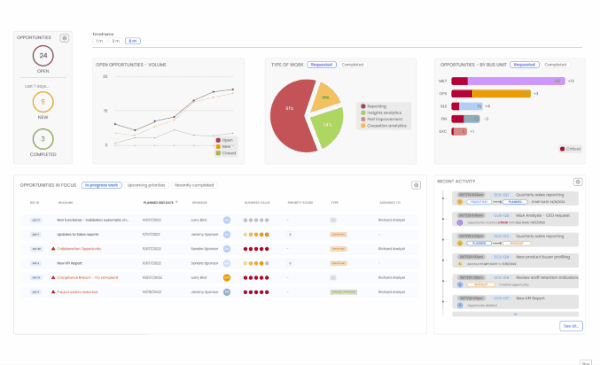Toggle Reporting in pie chart legend
The height and width of the screenshot is (365, 600).
tap(374, 106)
